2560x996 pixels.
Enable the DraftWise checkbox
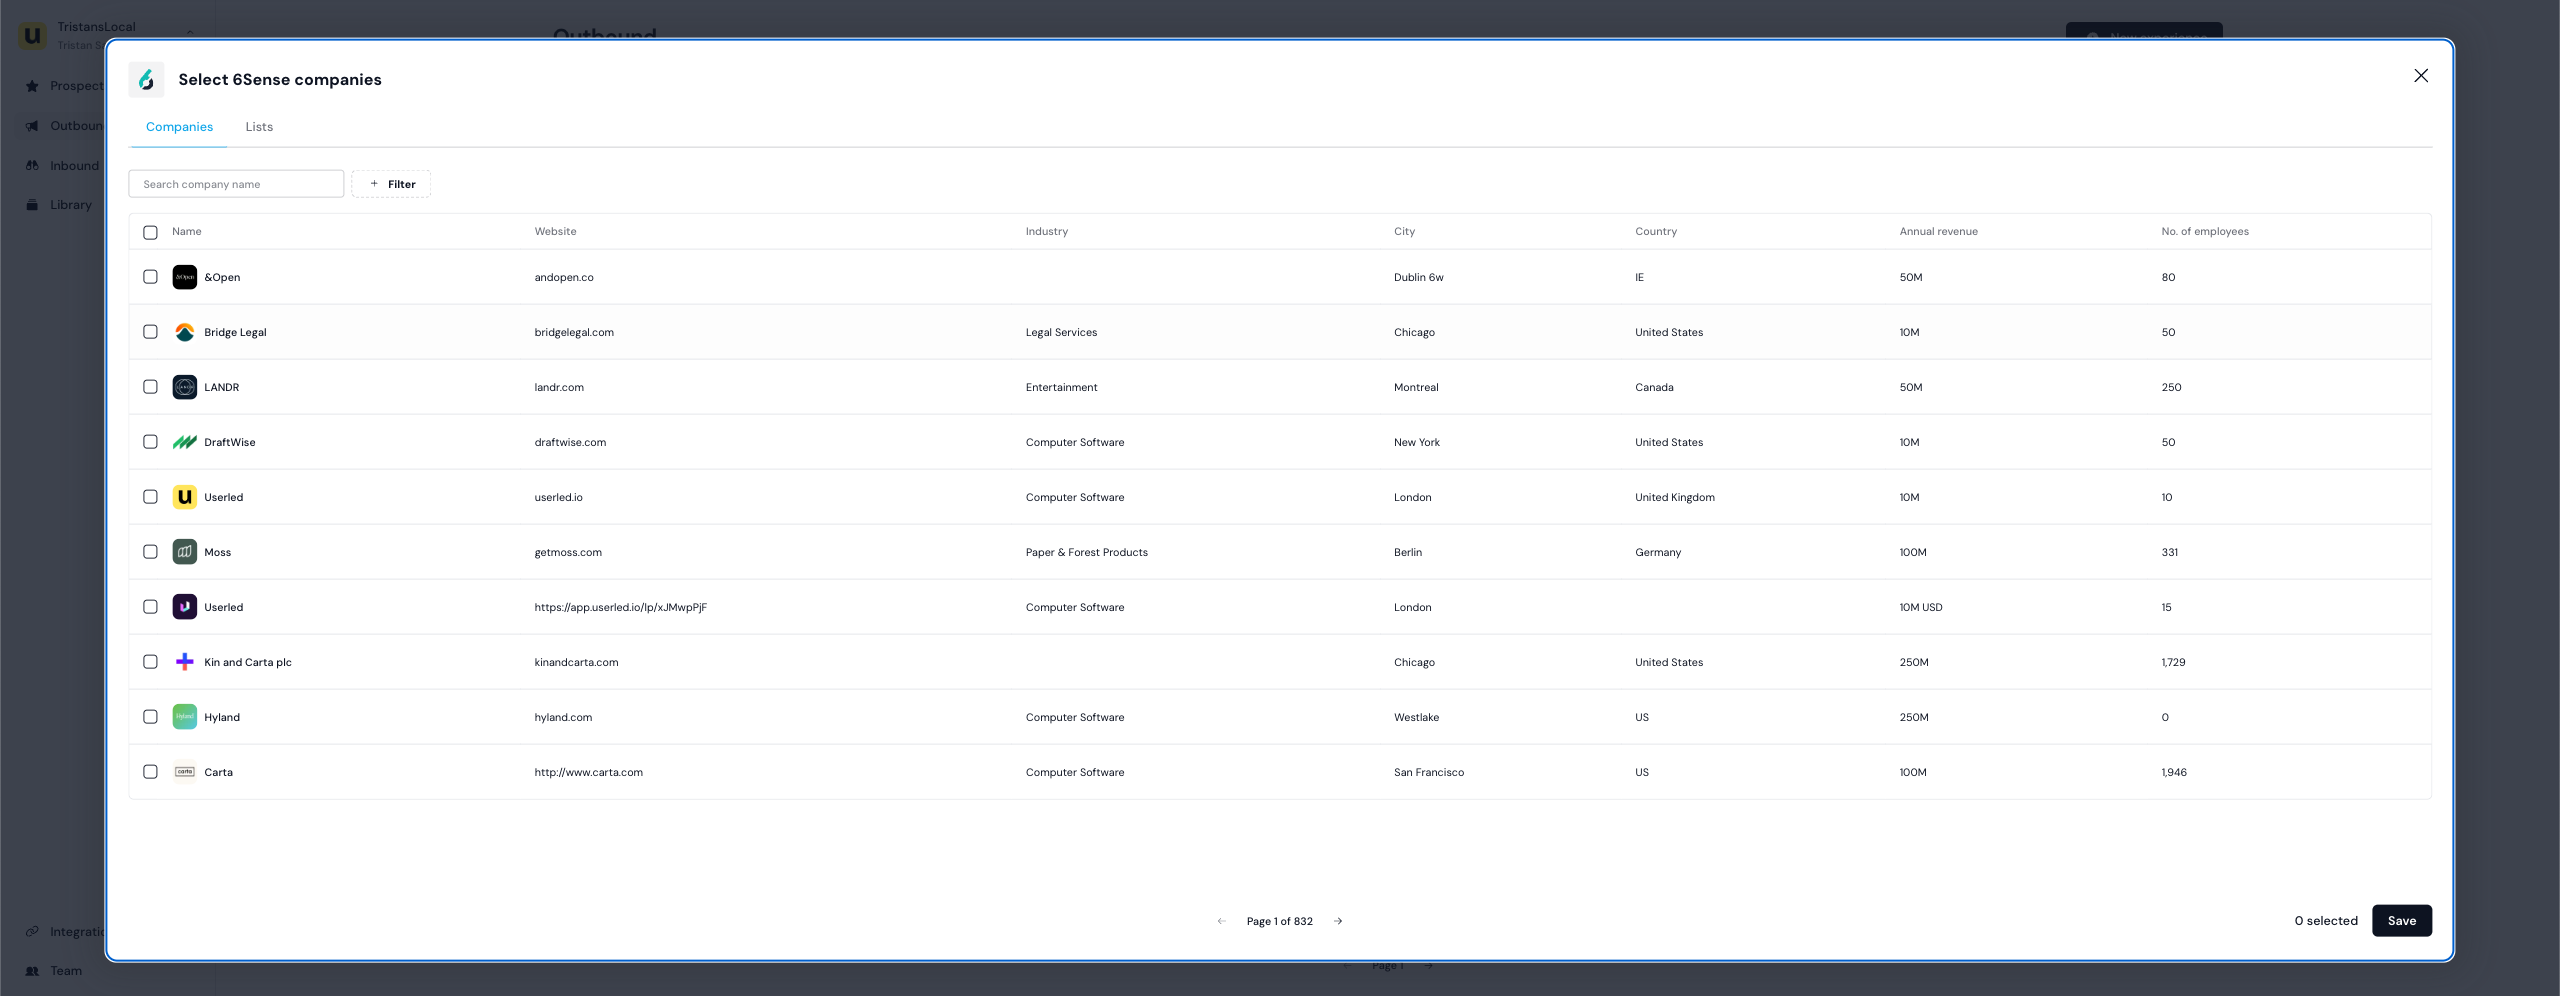(x=150, y=442)
